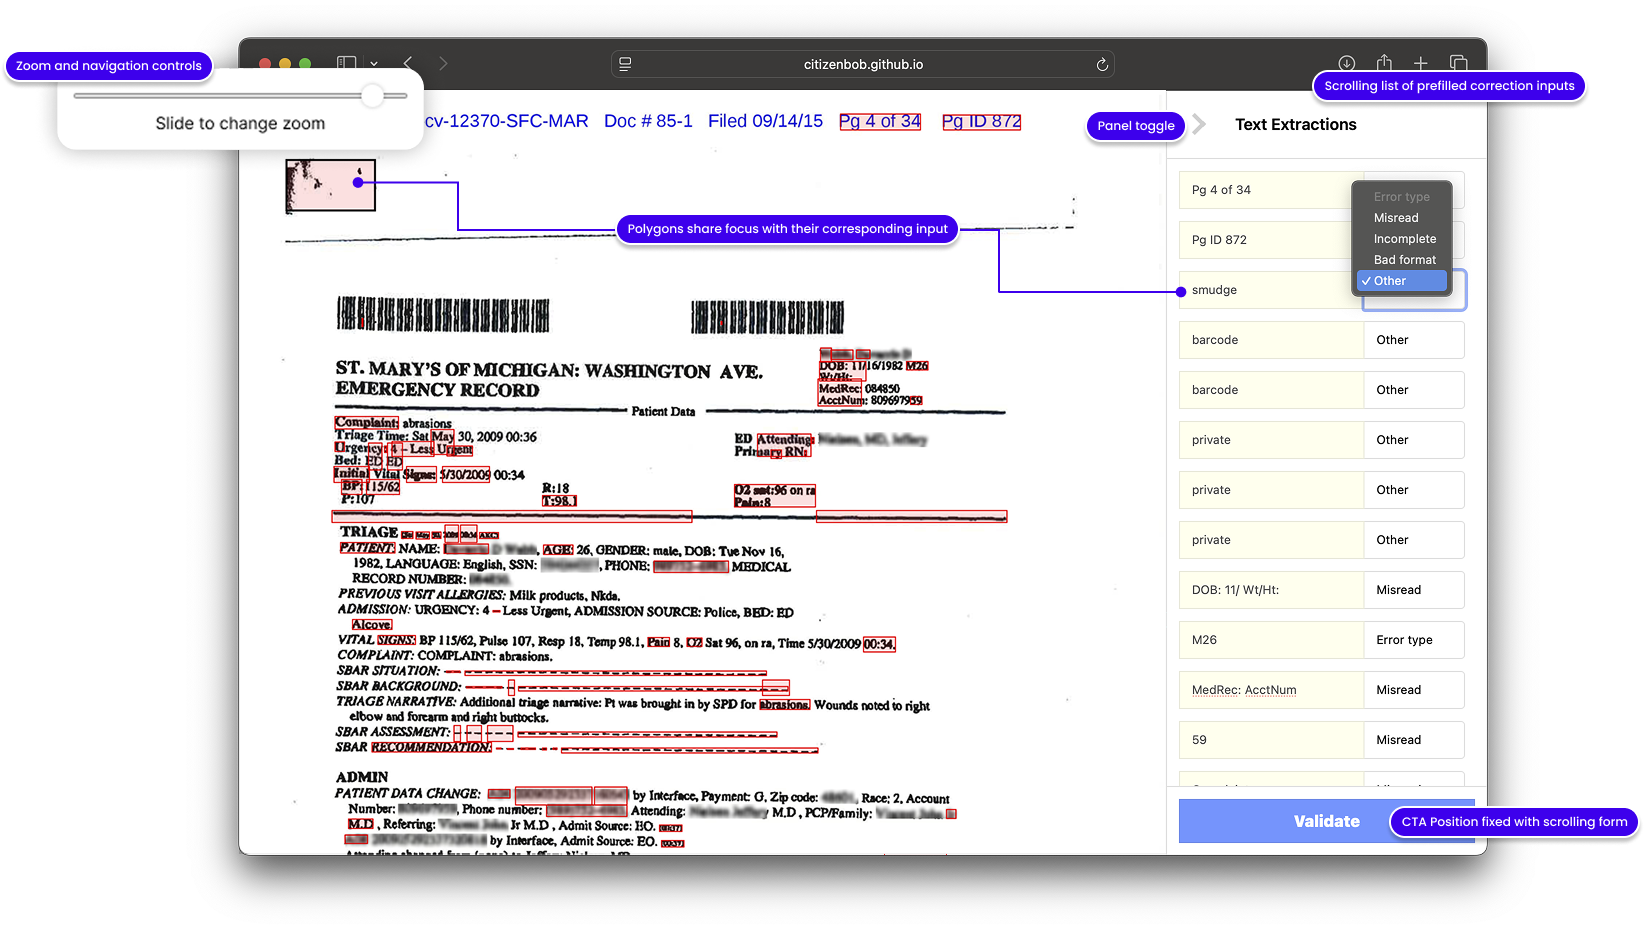Screen dimensions: 1644x929
Task: Click the Text Extractions heading
Action: coord(1295,124)
